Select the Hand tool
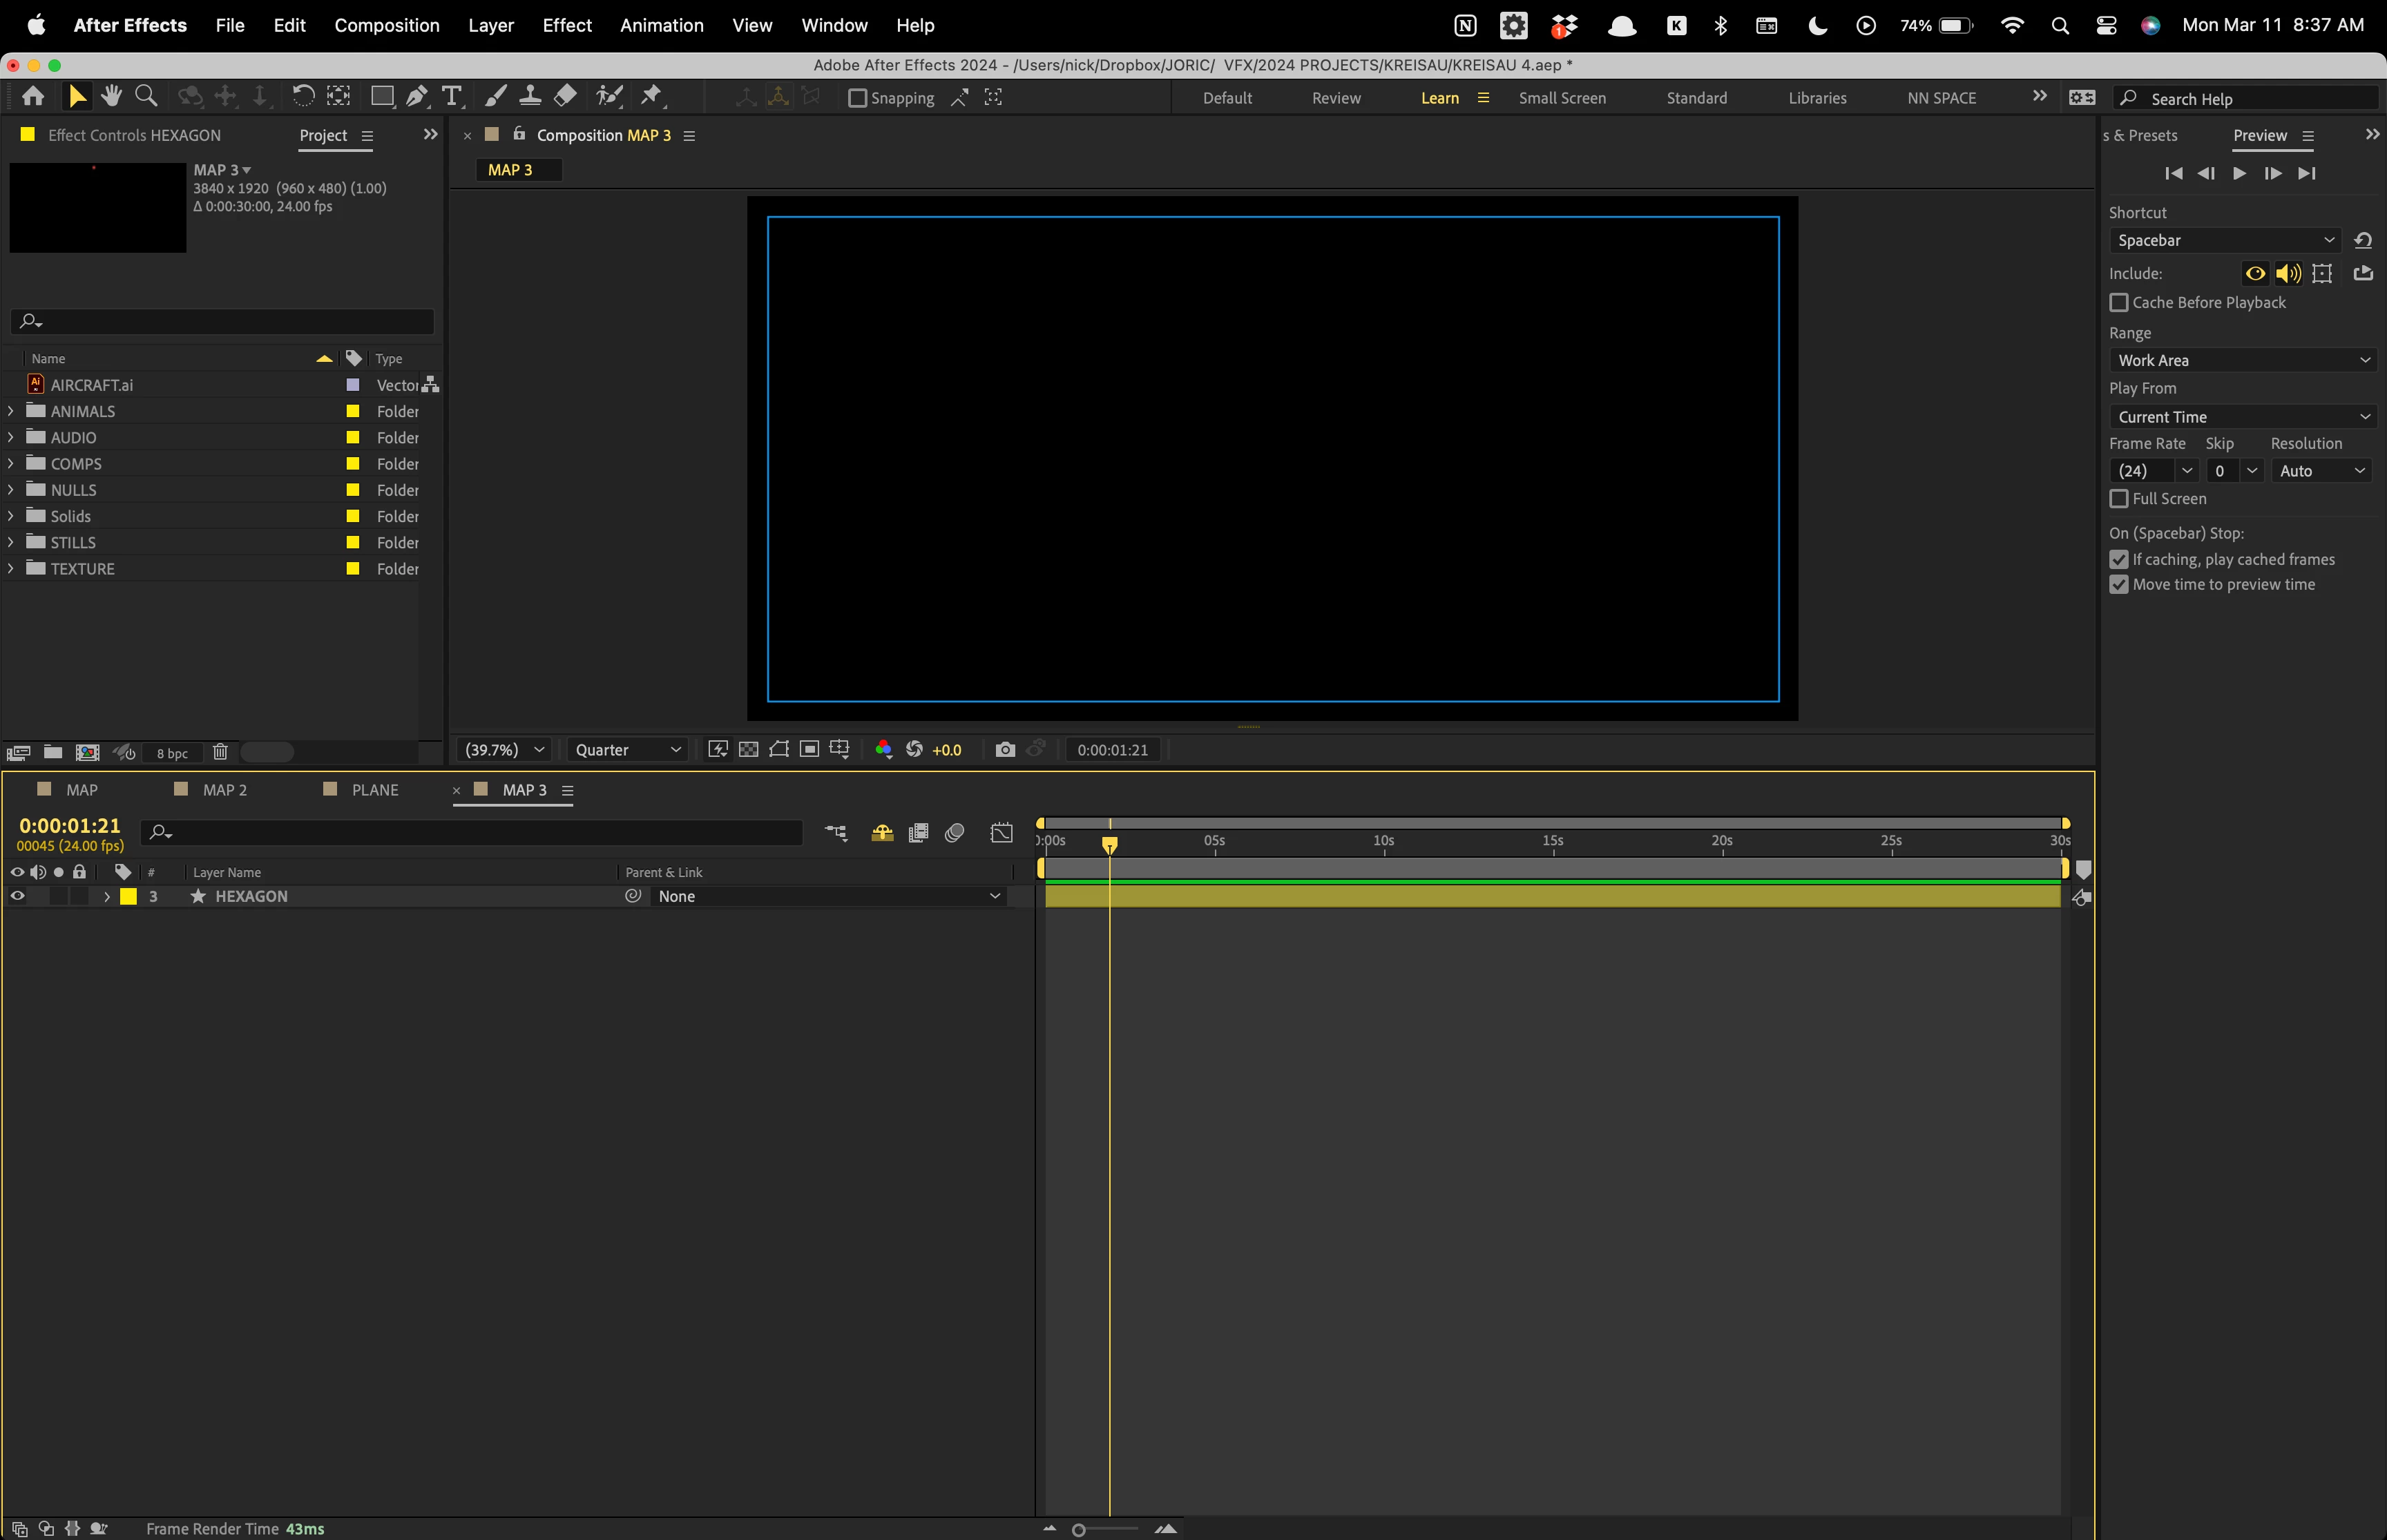The width and height of the screenshot is (2387, 1540). [x=111, y=97]
